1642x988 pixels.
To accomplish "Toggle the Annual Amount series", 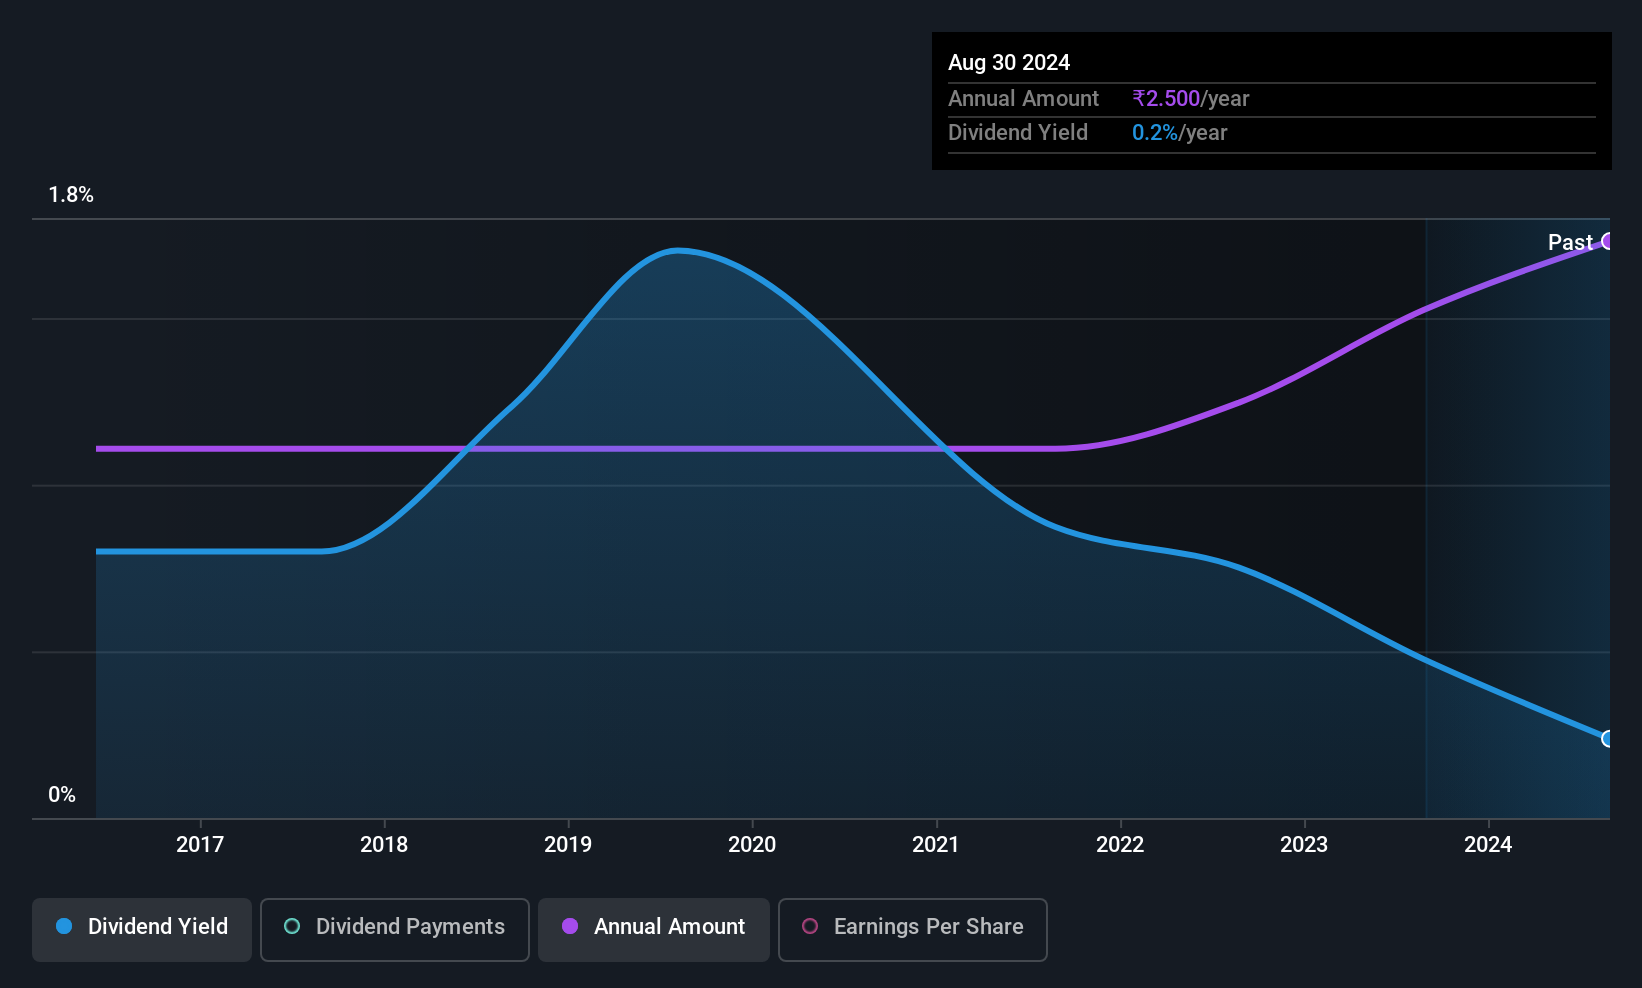I will (x=654, y=930).
